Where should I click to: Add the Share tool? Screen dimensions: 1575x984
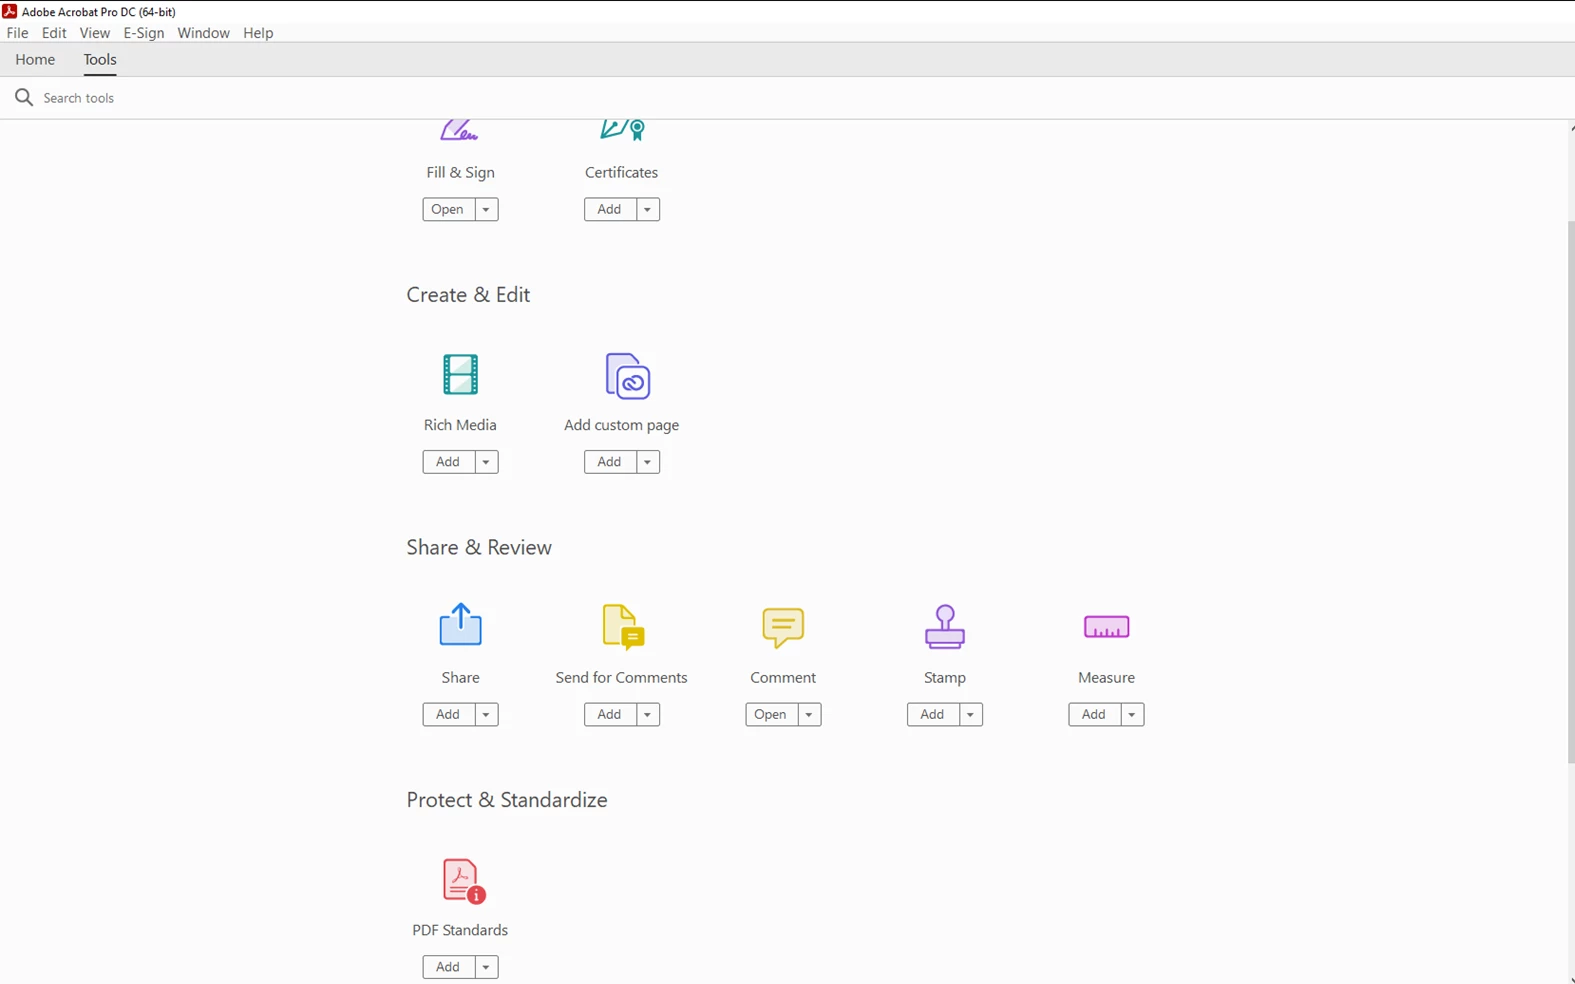tap(448, 714)
